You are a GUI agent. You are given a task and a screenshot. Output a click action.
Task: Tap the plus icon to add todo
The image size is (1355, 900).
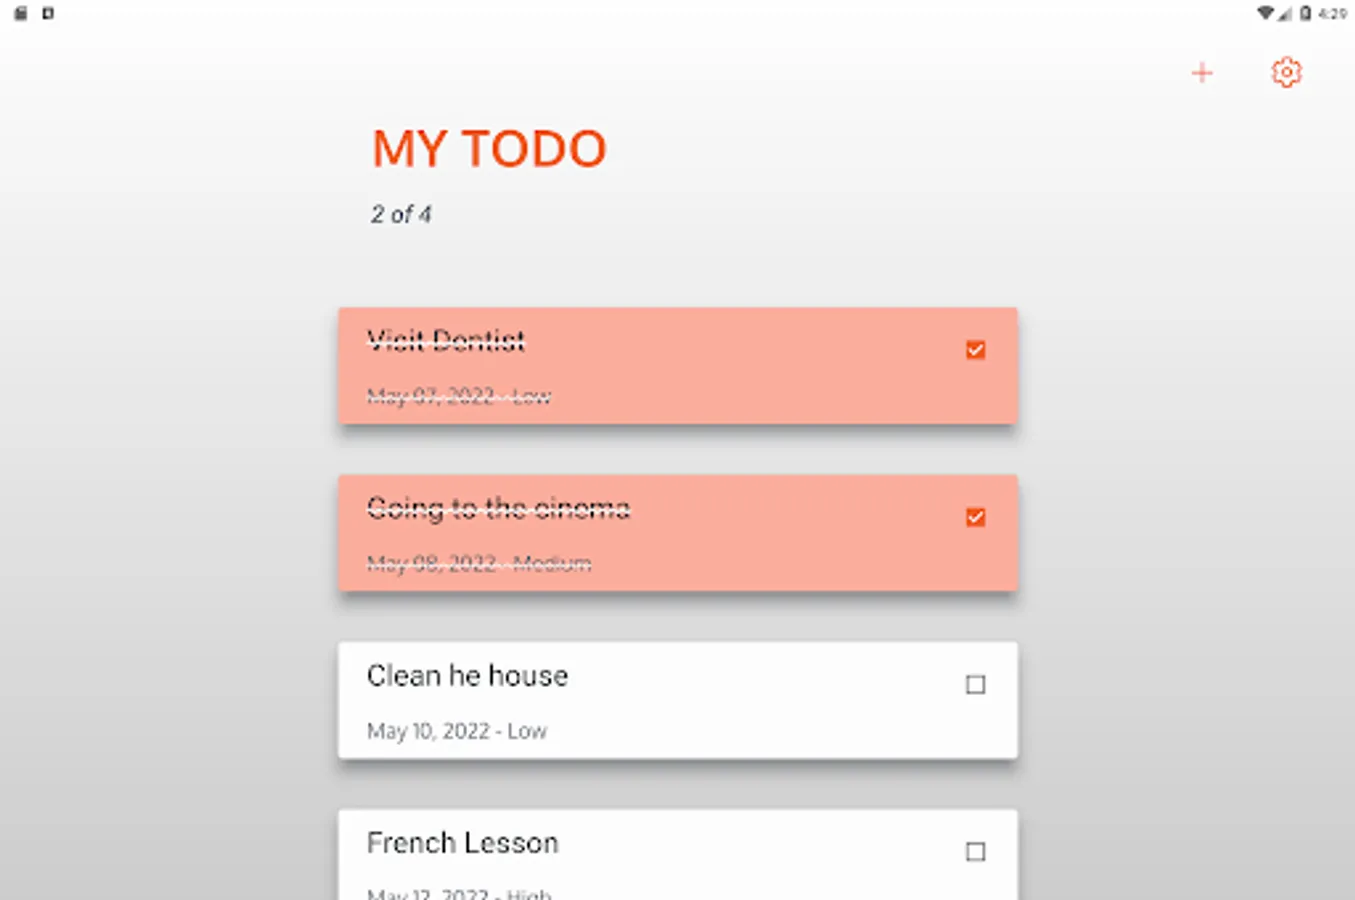coord(1202,73)
